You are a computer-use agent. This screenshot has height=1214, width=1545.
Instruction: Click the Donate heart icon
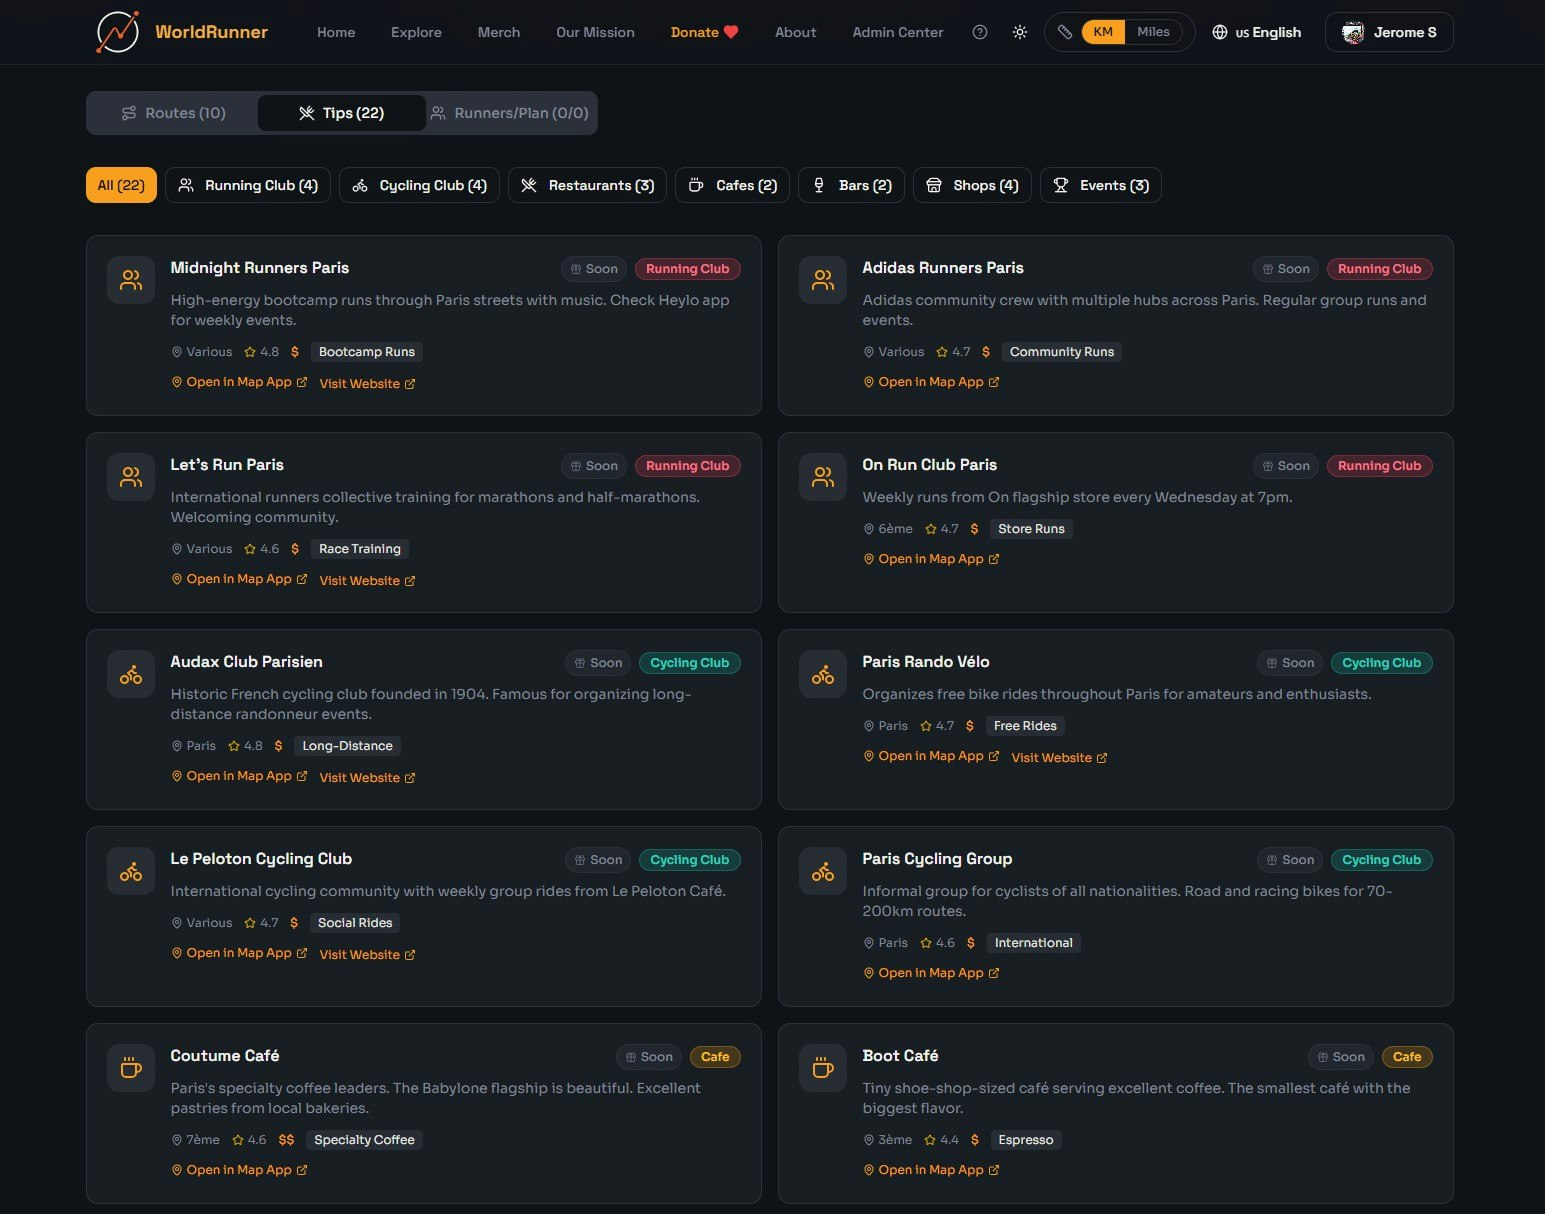pos(731,32)
